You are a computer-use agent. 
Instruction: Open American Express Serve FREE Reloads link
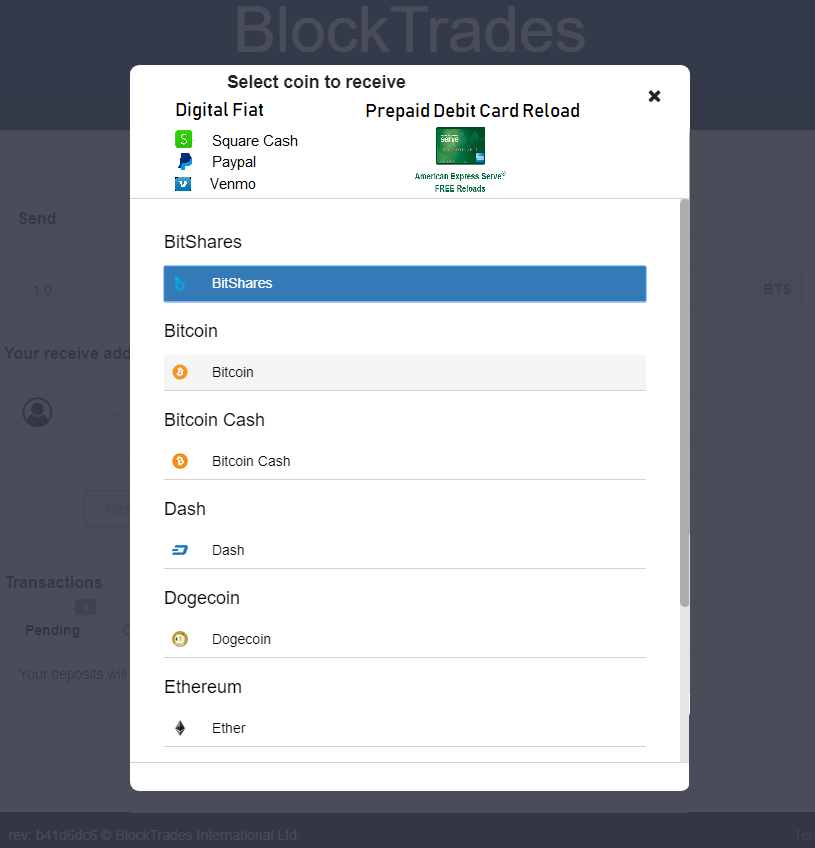(460, 182)
